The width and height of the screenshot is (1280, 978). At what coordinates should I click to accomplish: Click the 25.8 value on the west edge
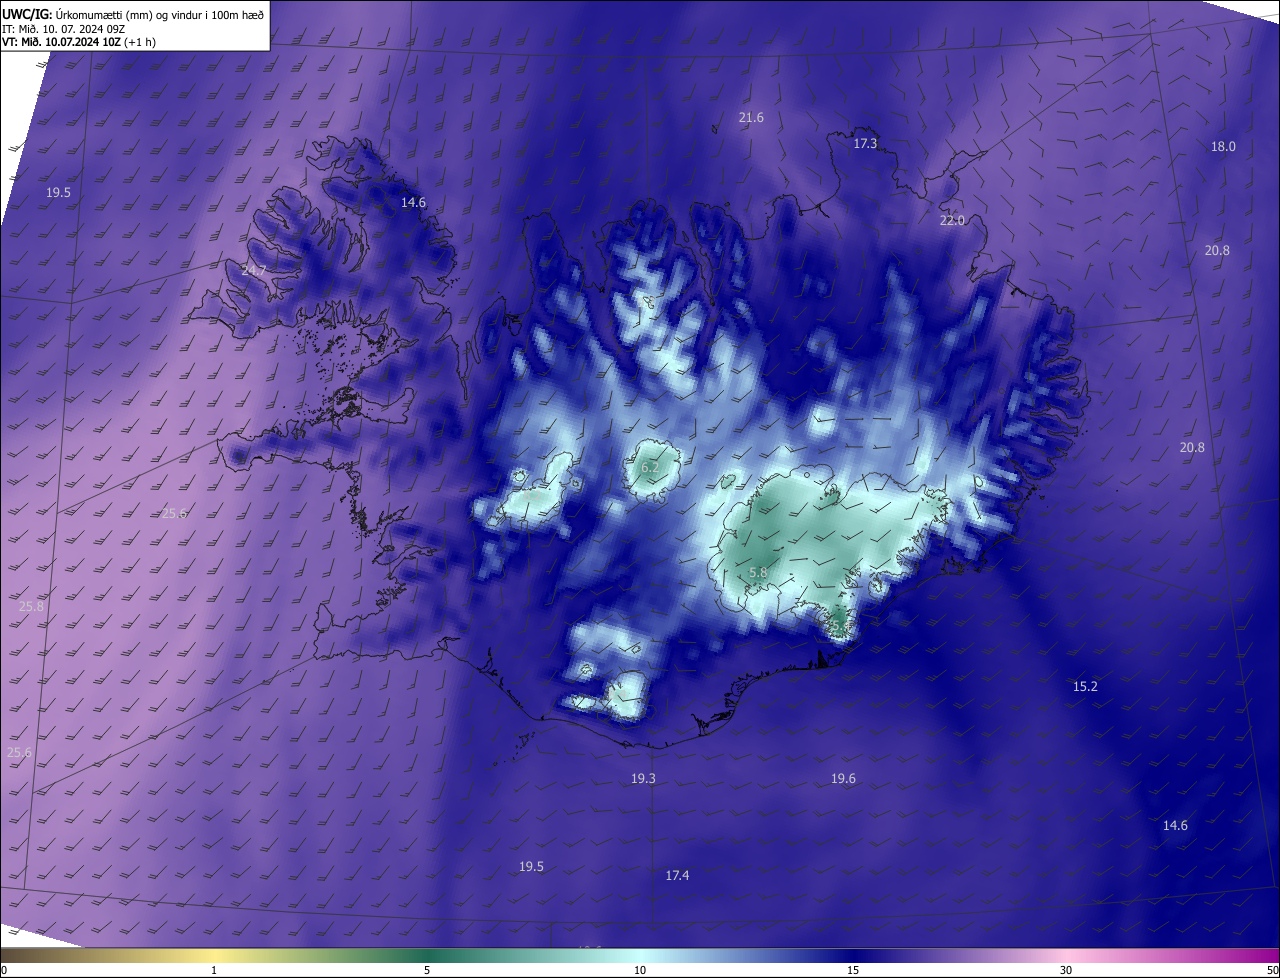31,607
